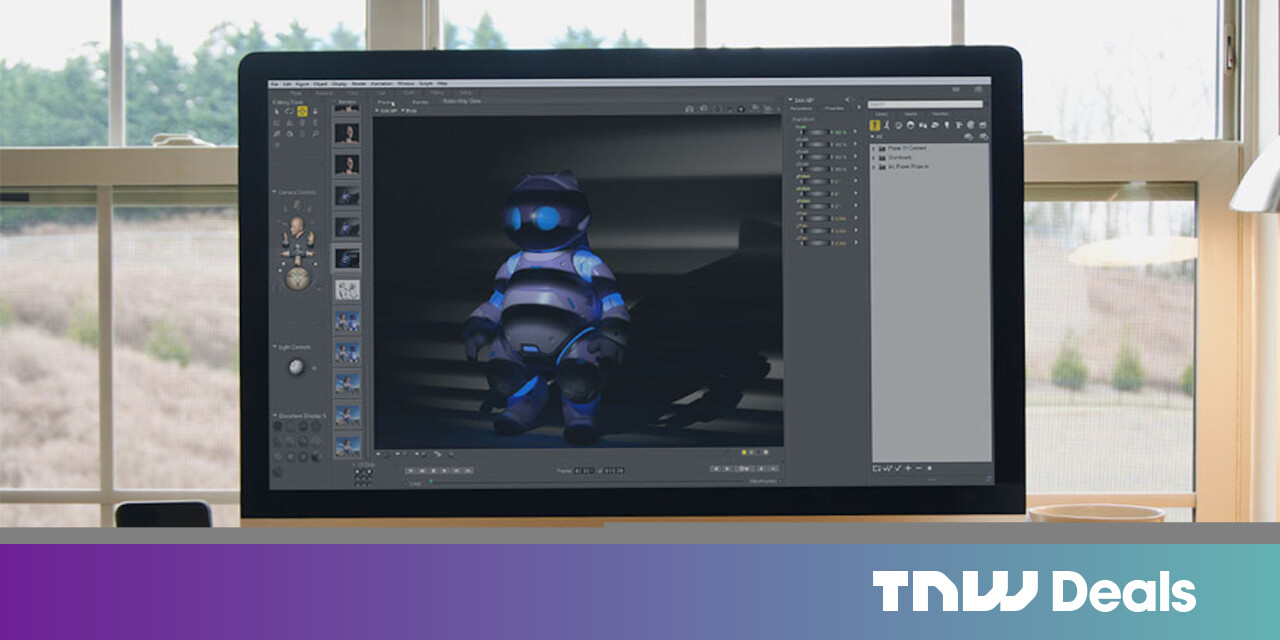Click the plus icon below the library list
Image resolution: width=1280 pixels, height=640 pixels.
[x=907, y=468]
